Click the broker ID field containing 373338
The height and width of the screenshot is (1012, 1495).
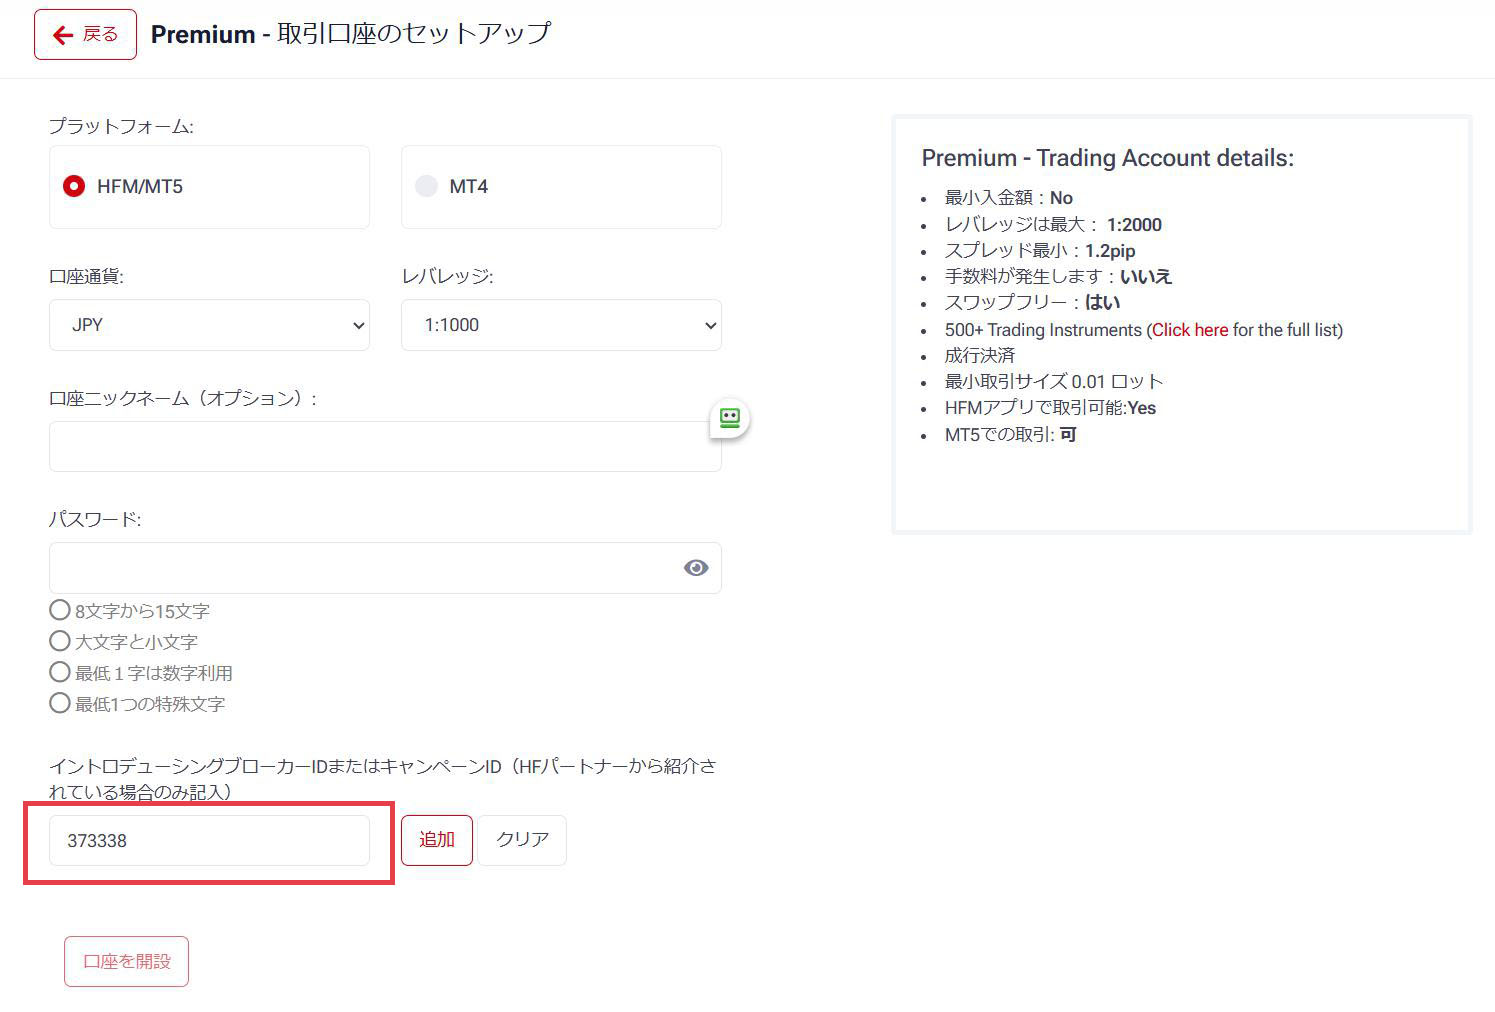(x=209, y=841)
